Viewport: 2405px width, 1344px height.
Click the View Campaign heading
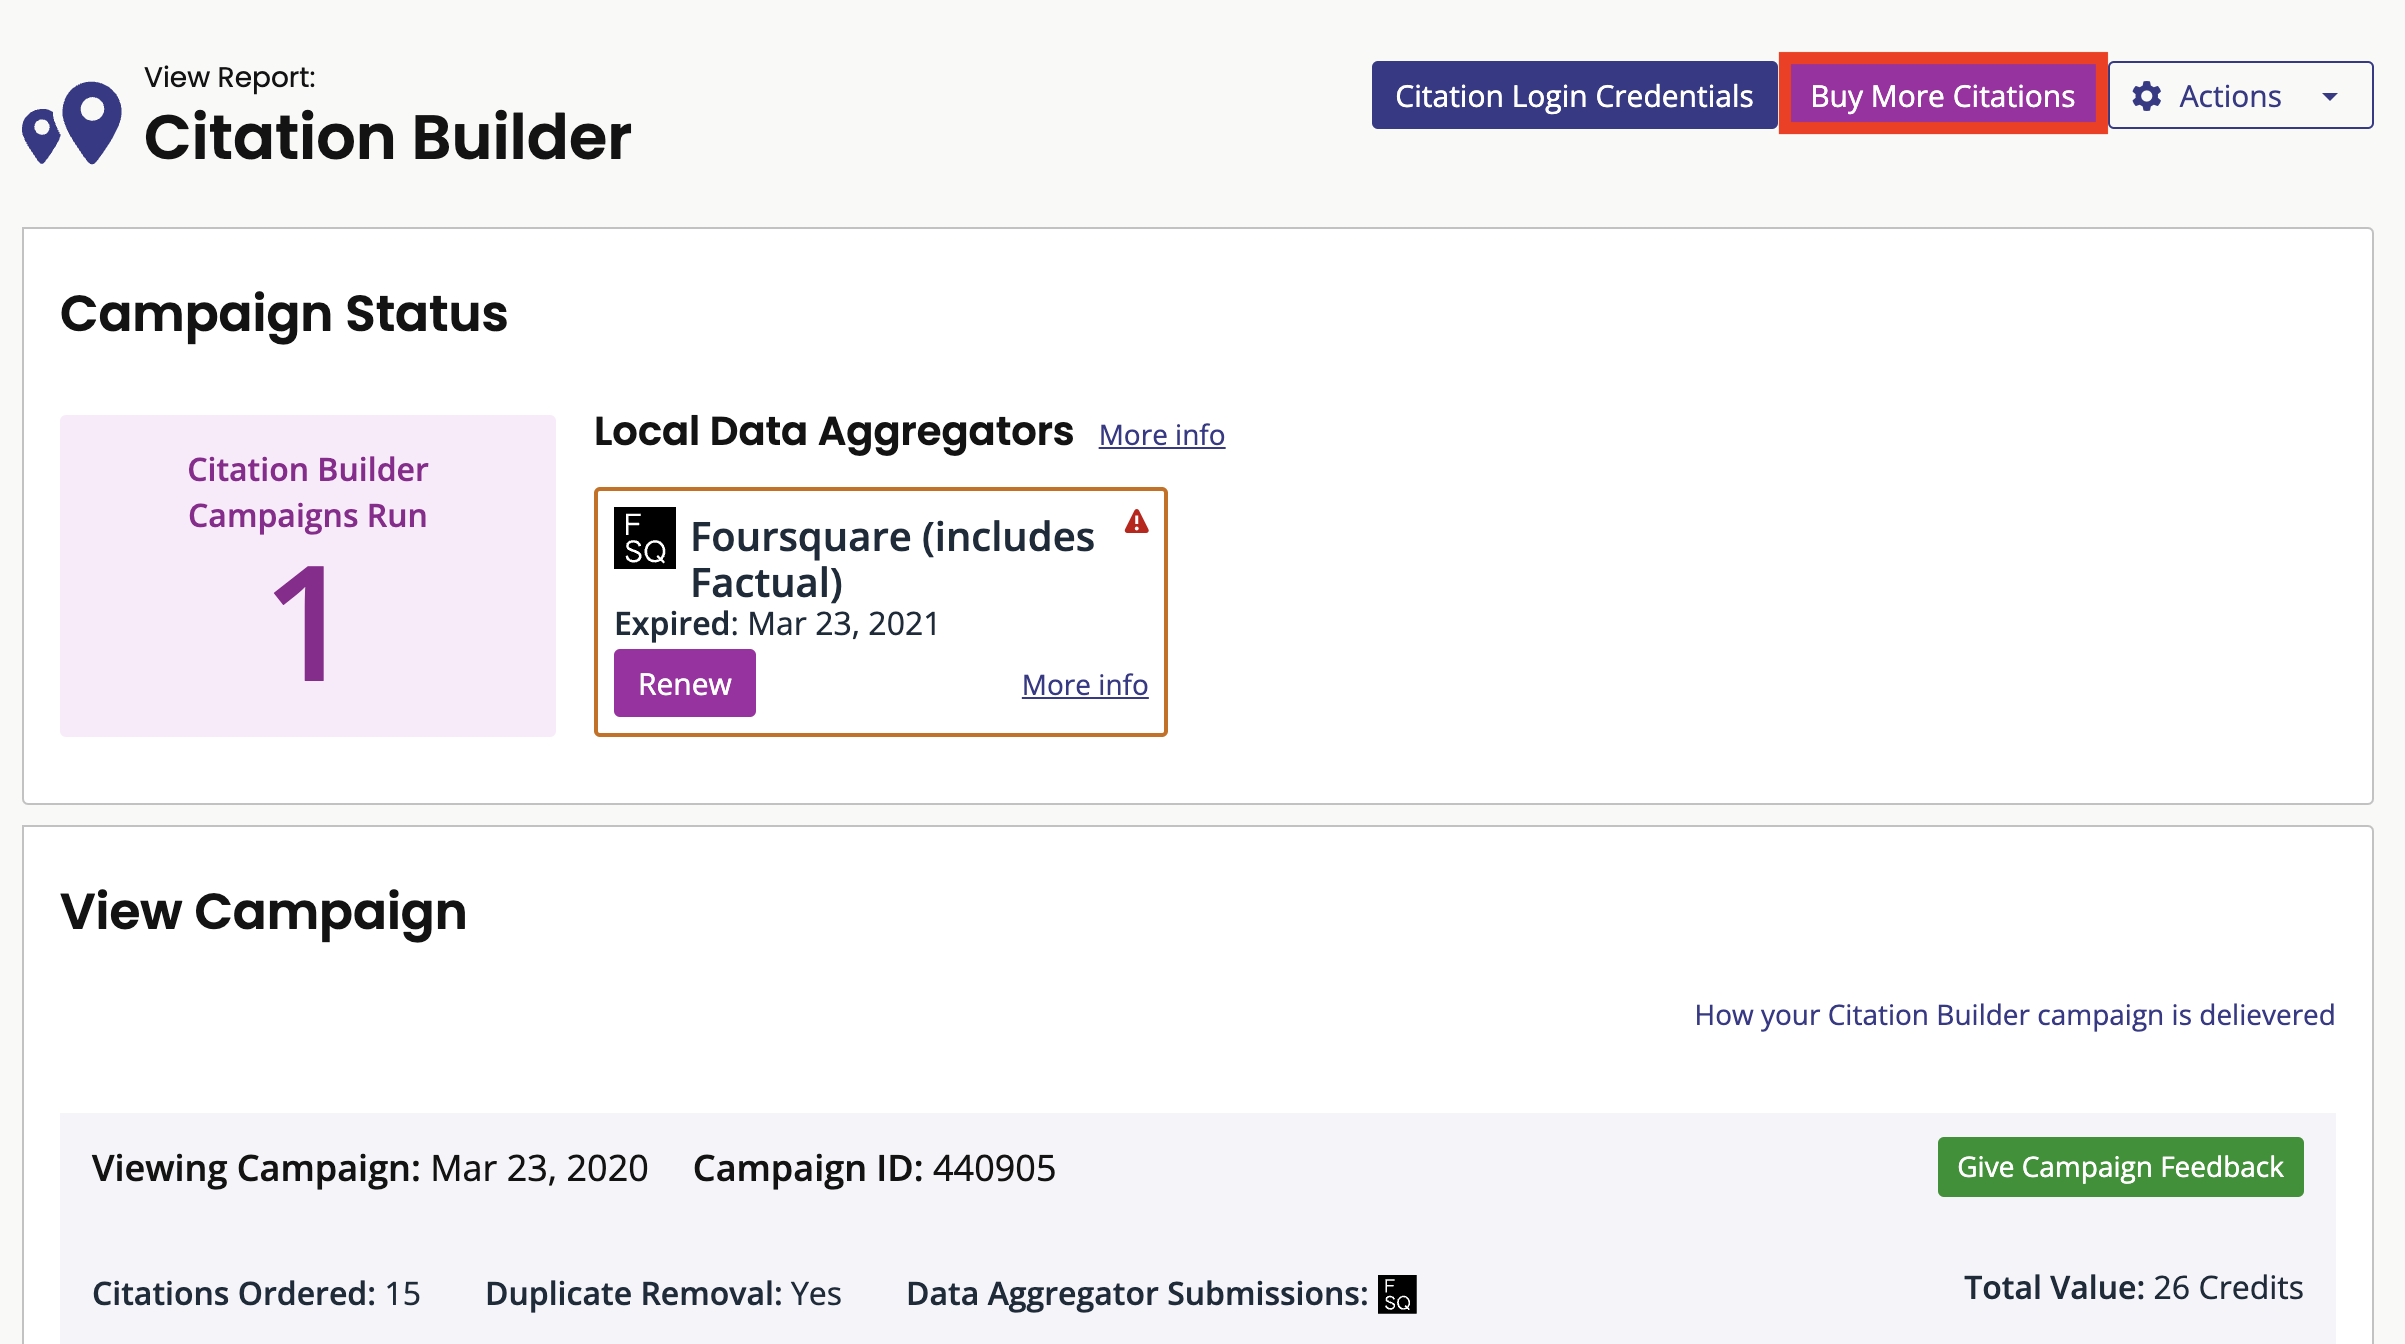coord(264,912)
